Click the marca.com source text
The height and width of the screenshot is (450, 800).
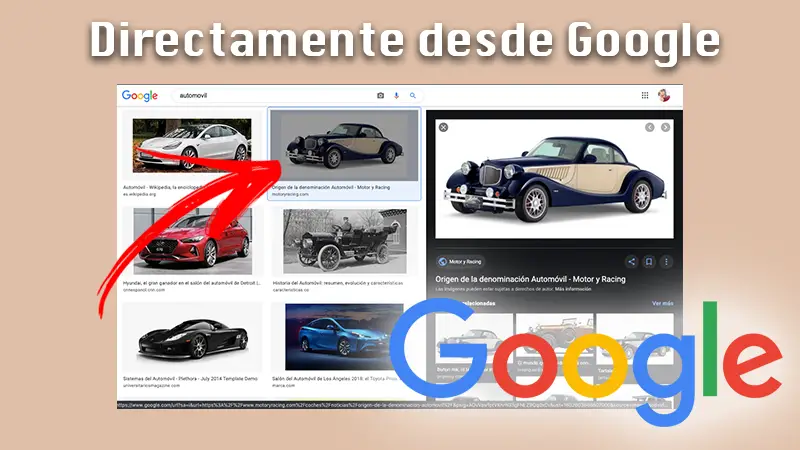(284, 386)
